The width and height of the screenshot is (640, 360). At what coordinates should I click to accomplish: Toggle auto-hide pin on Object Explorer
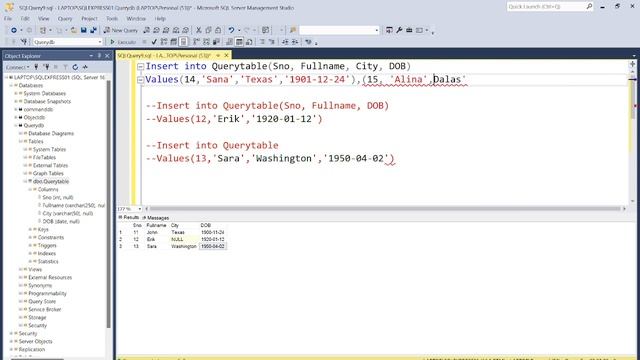(x=99, y=56)
